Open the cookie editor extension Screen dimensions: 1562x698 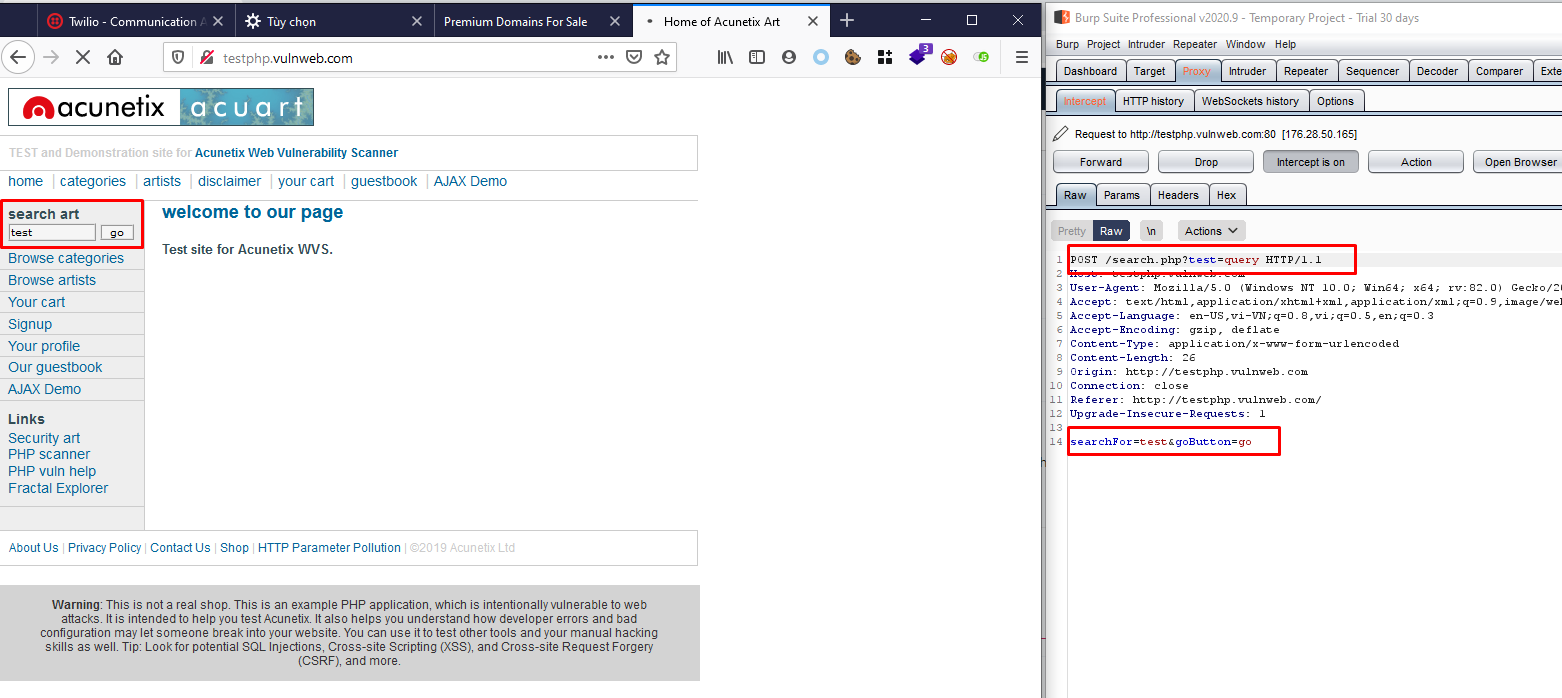(853, 57)
